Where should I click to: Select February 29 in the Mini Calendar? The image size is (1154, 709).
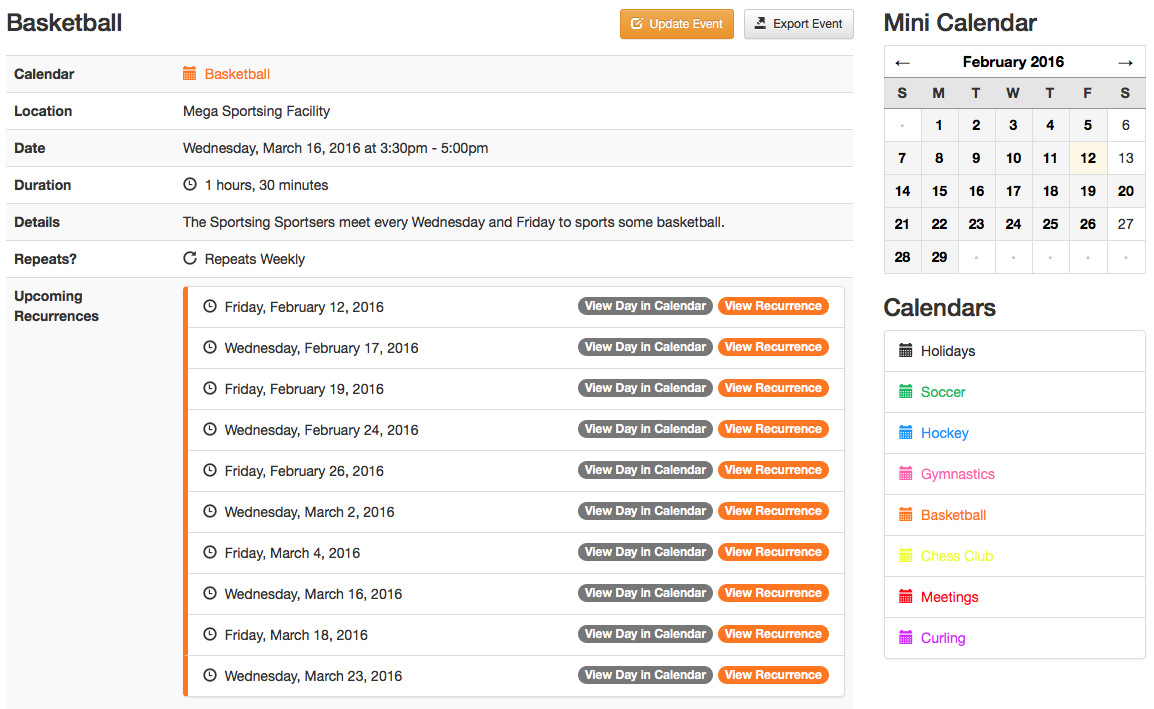(x=939, y=258)
